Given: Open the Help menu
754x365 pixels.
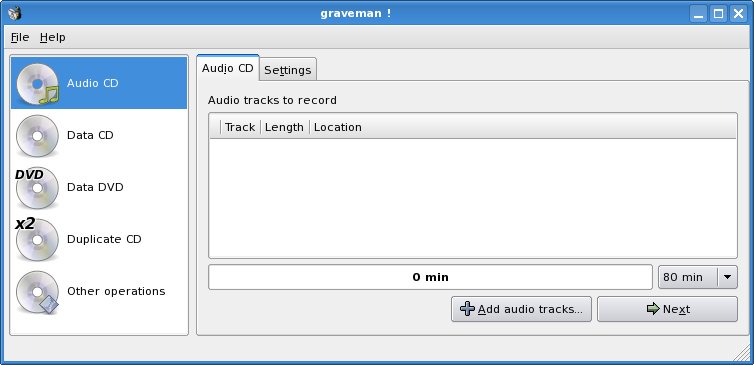Looking at the screenshot, I should 52,37.
